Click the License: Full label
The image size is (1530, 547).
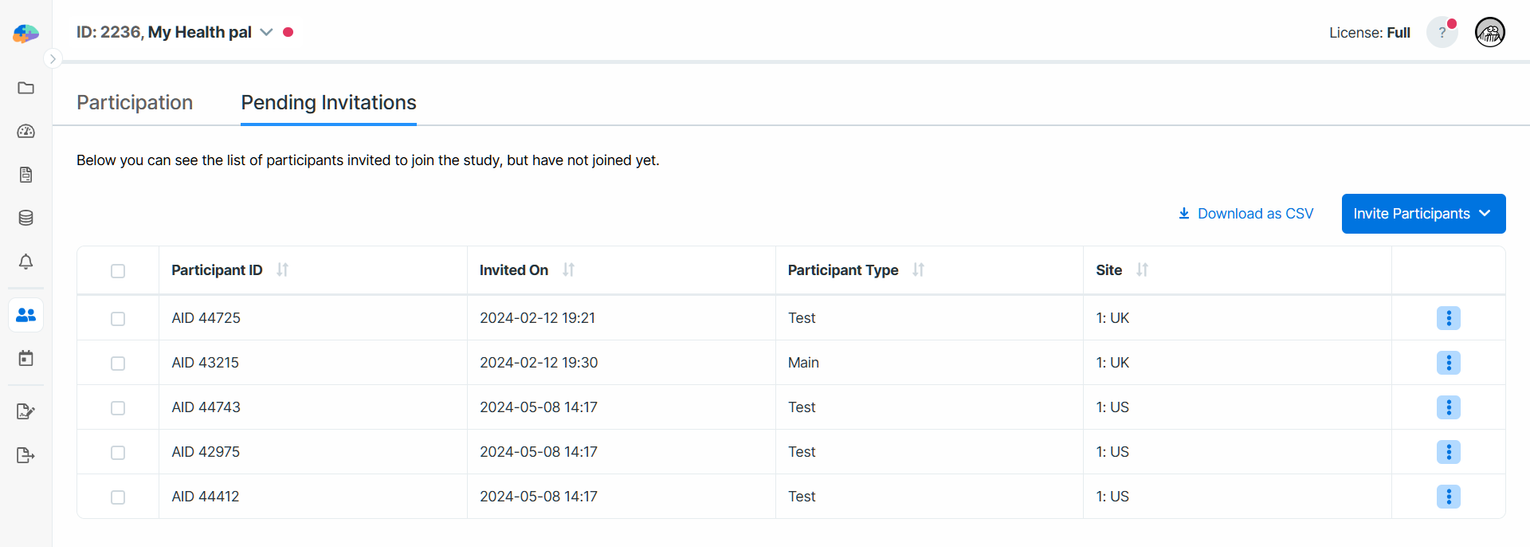pos(1369,33)
